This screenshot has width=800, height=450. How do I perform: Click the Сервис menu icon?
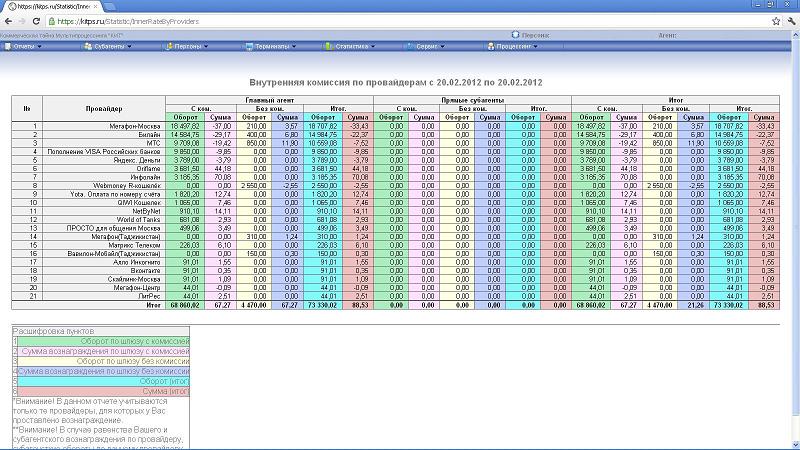[x=410, y=46]
